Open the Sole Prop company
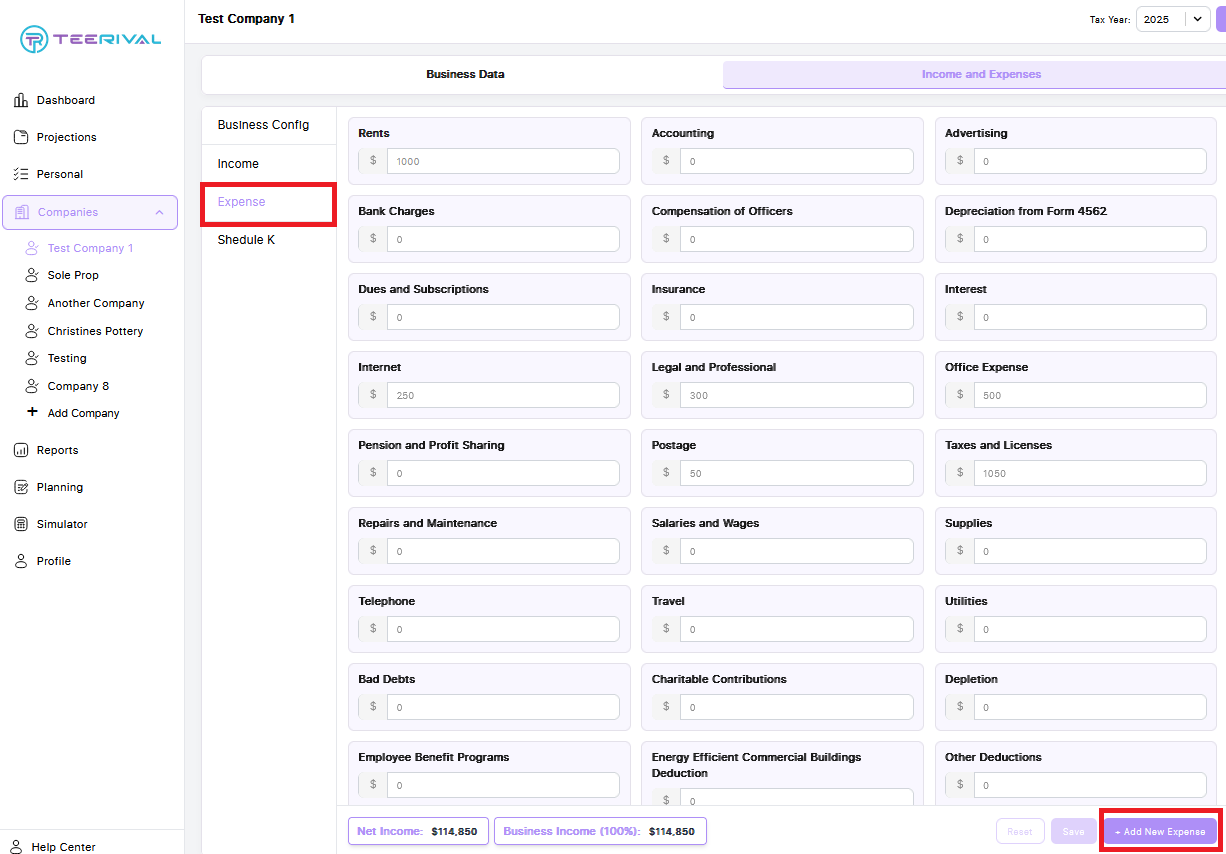The image size is (1226, 854). click(x=73, y=275)
